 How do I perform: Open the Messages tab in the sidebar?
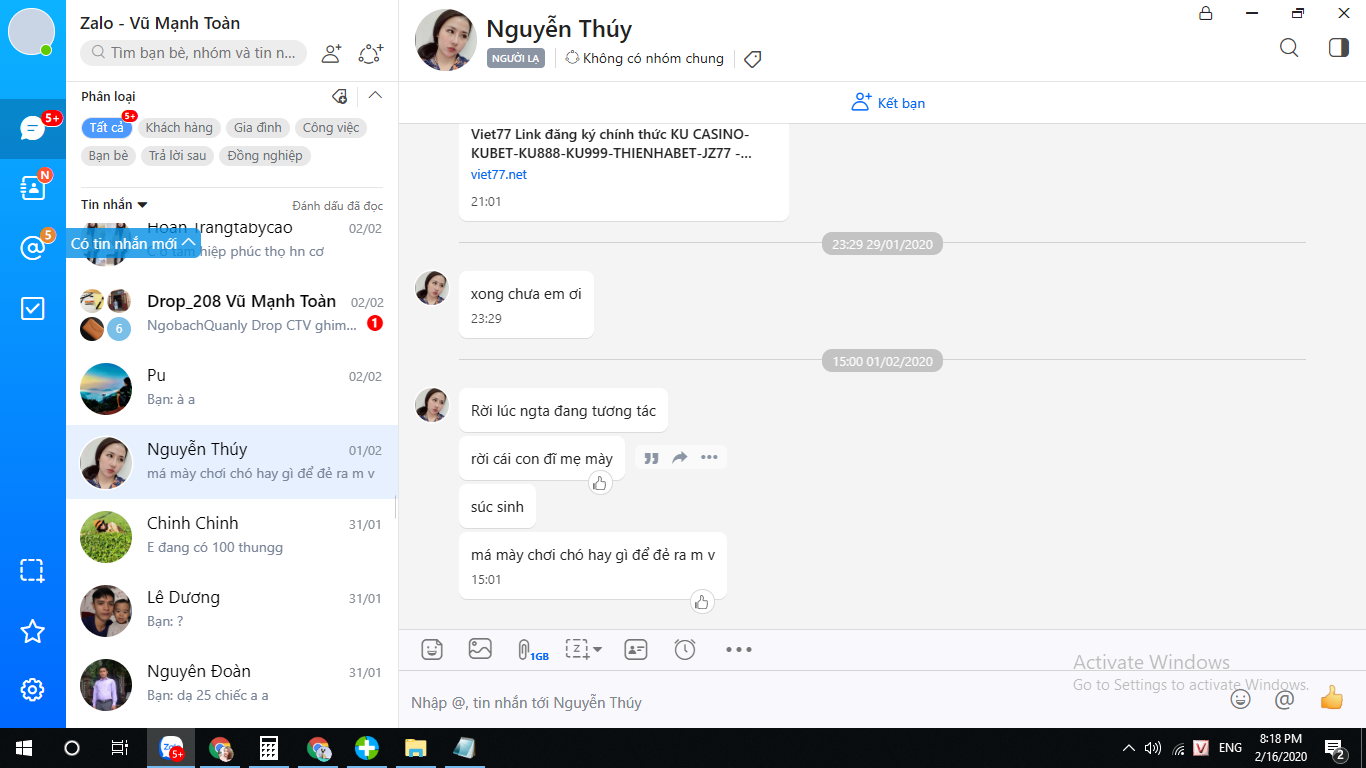(x=33, y=128)
